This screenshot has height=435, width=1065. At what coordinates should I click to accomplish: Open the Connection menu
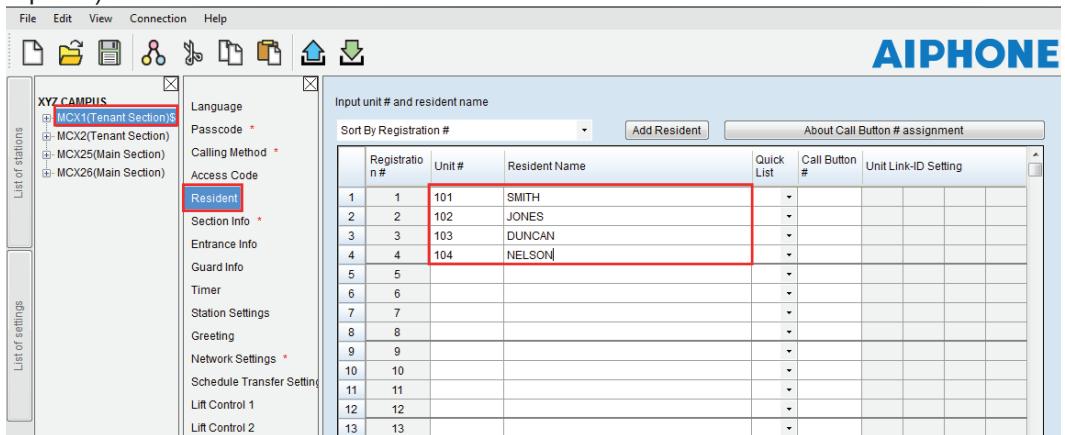pos(158,18)
